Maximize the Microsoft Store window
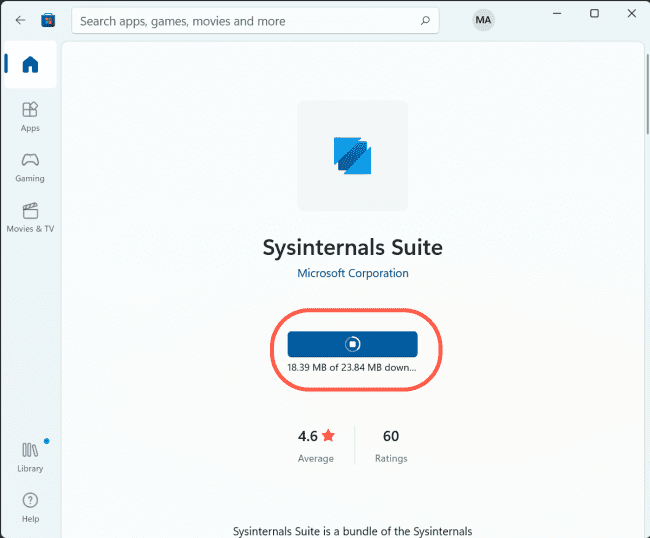This screenshot has width=650, height=538. (x=594, y=14)
